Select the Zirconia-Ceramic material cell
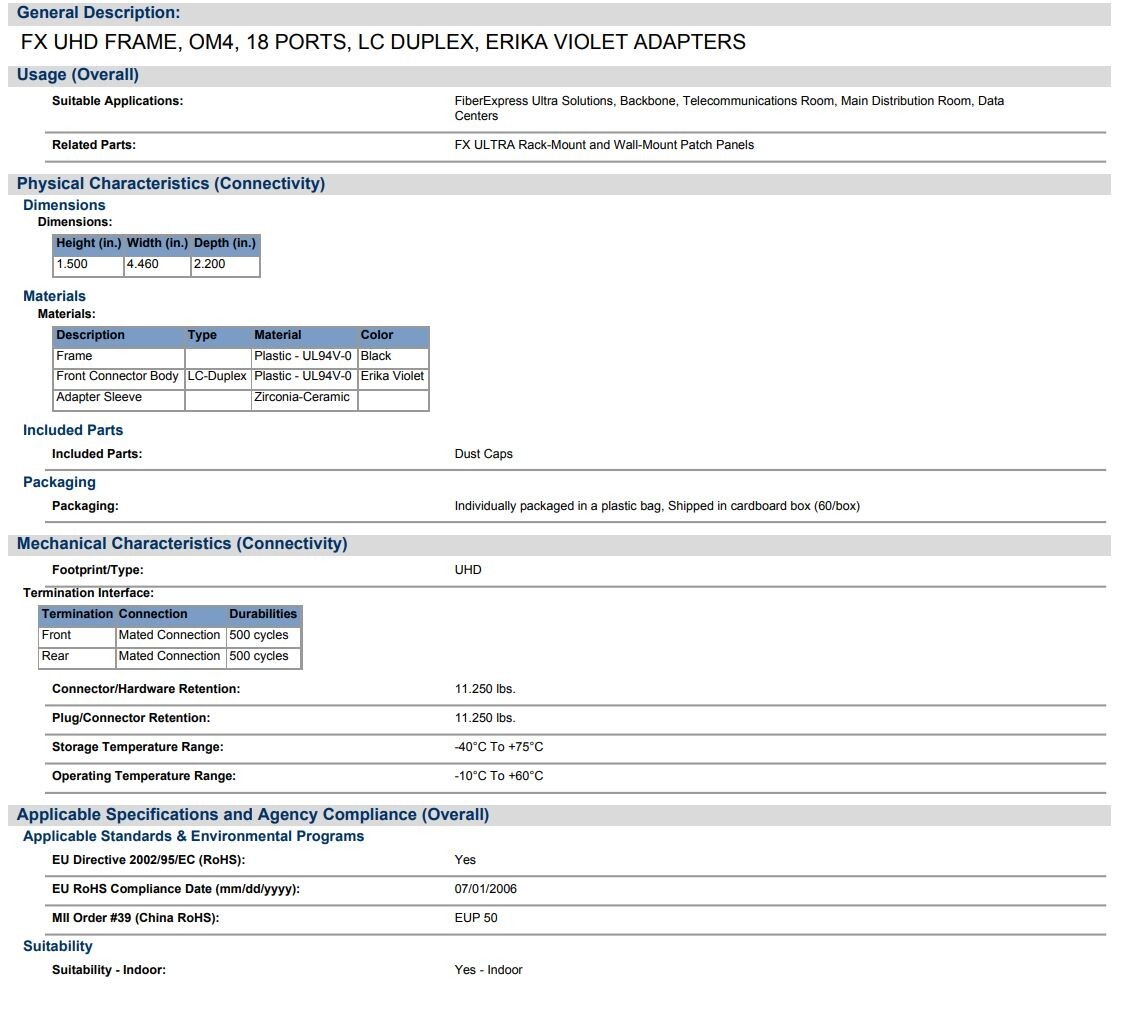Image resolution: width=1121 pixels, height=1023 pixels. click(x=304, y=398)
